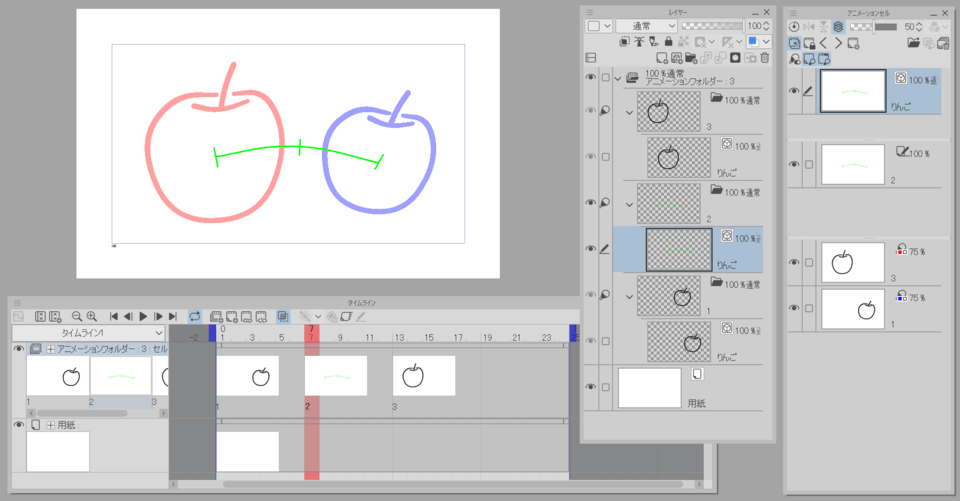Click the red current-frame marker at 7
Screen dimensions: 960x501
pos(312,334)
